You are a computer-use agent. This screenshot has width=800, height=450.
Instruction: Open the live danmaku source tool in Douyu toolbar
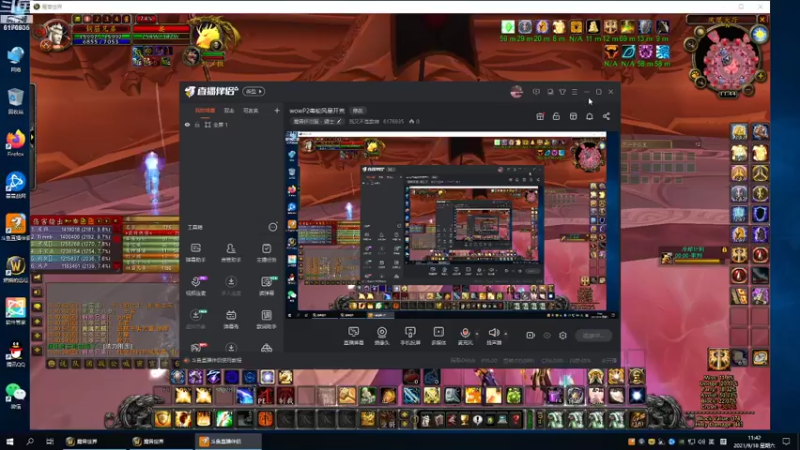[353, 336]
